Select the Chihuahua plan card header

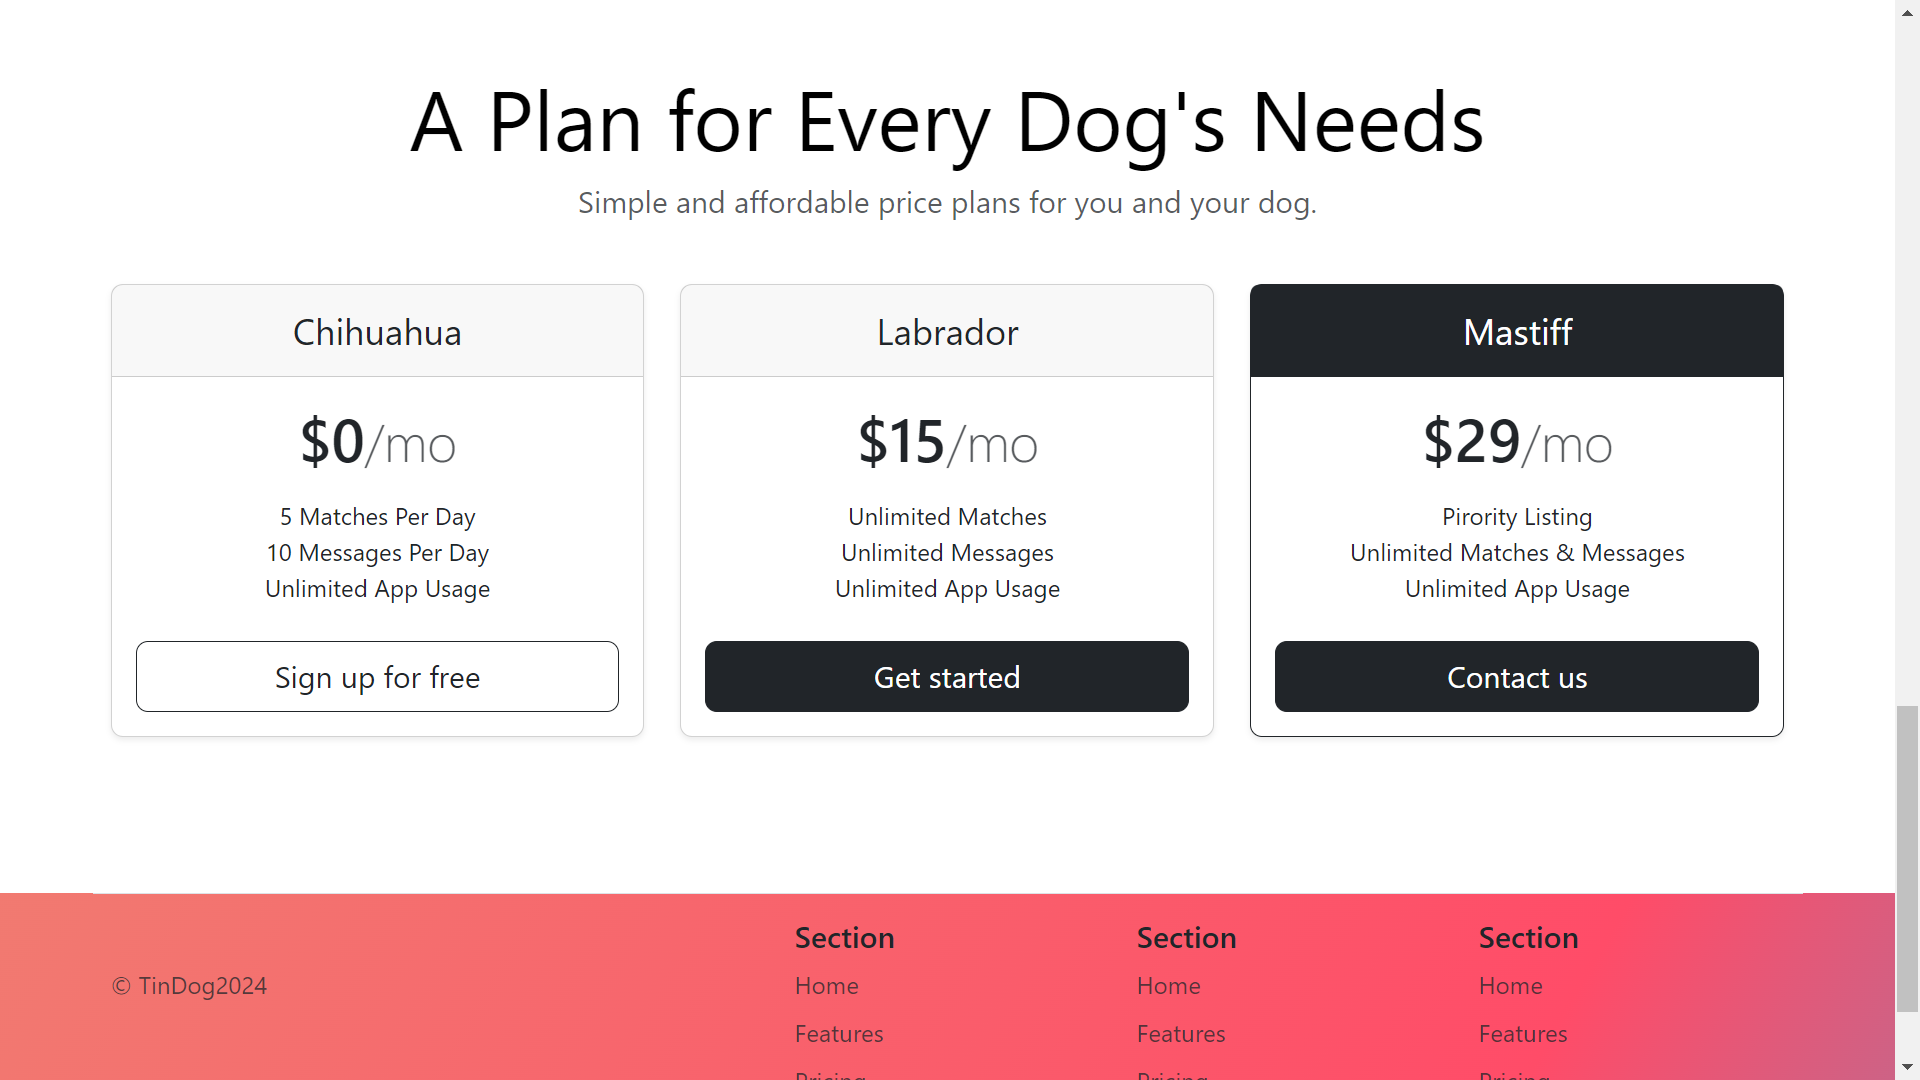(x=377, y=332)
